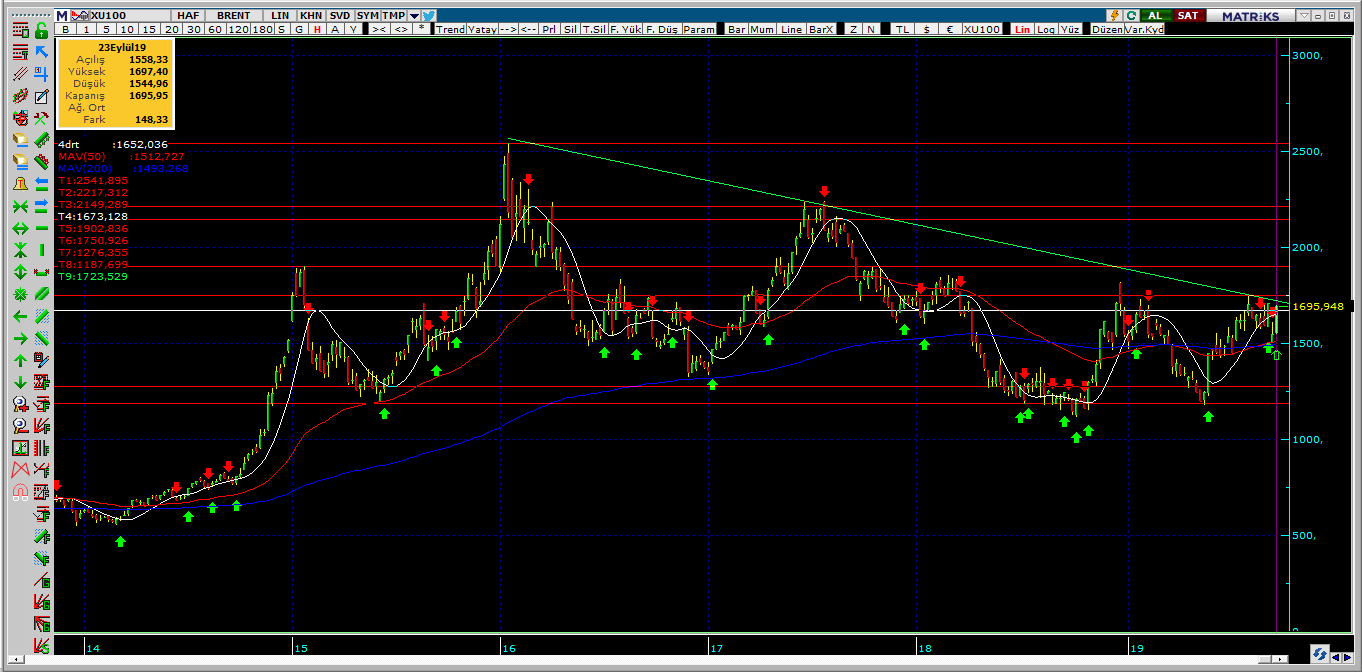
Task: Toggle Log scale mode
Action: (1045, 30)
